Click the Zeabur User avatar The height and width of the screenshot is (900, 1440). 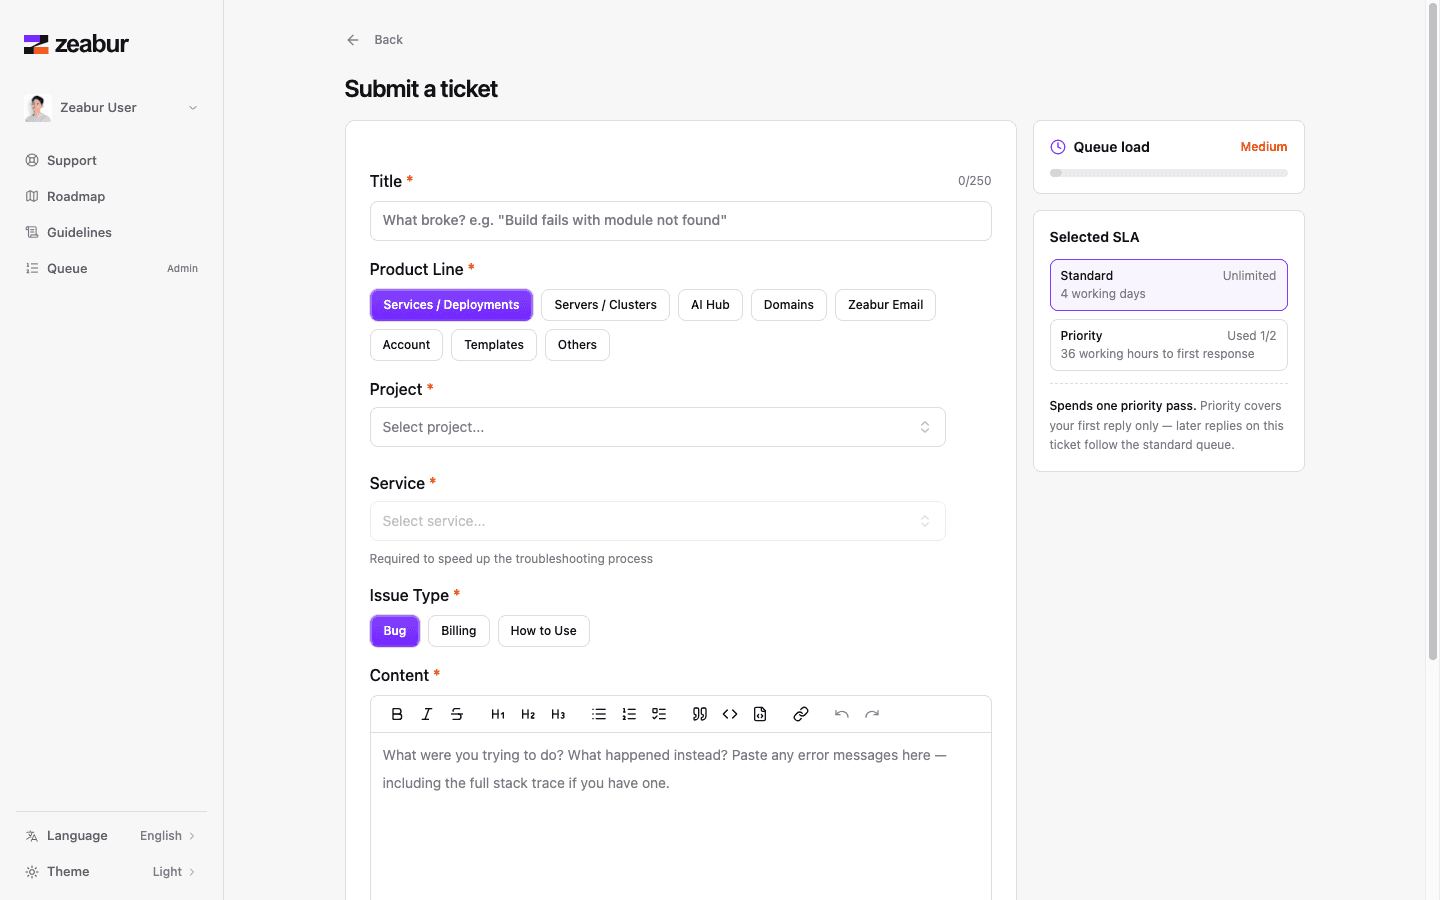[38, 108]
